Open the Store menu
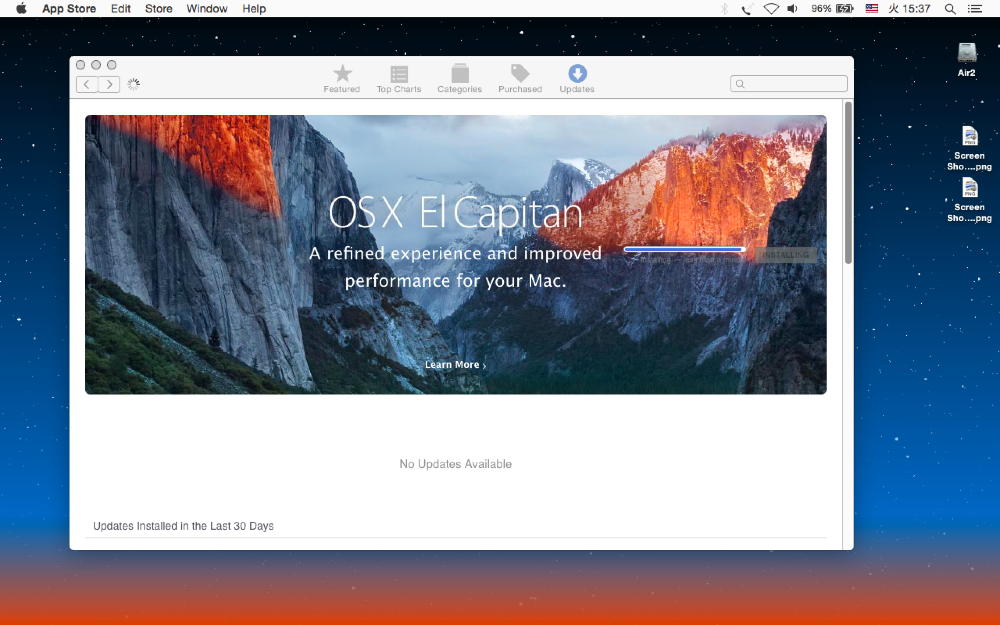The width and height of the screenshot is (1000, 625). tap(158, 9)
